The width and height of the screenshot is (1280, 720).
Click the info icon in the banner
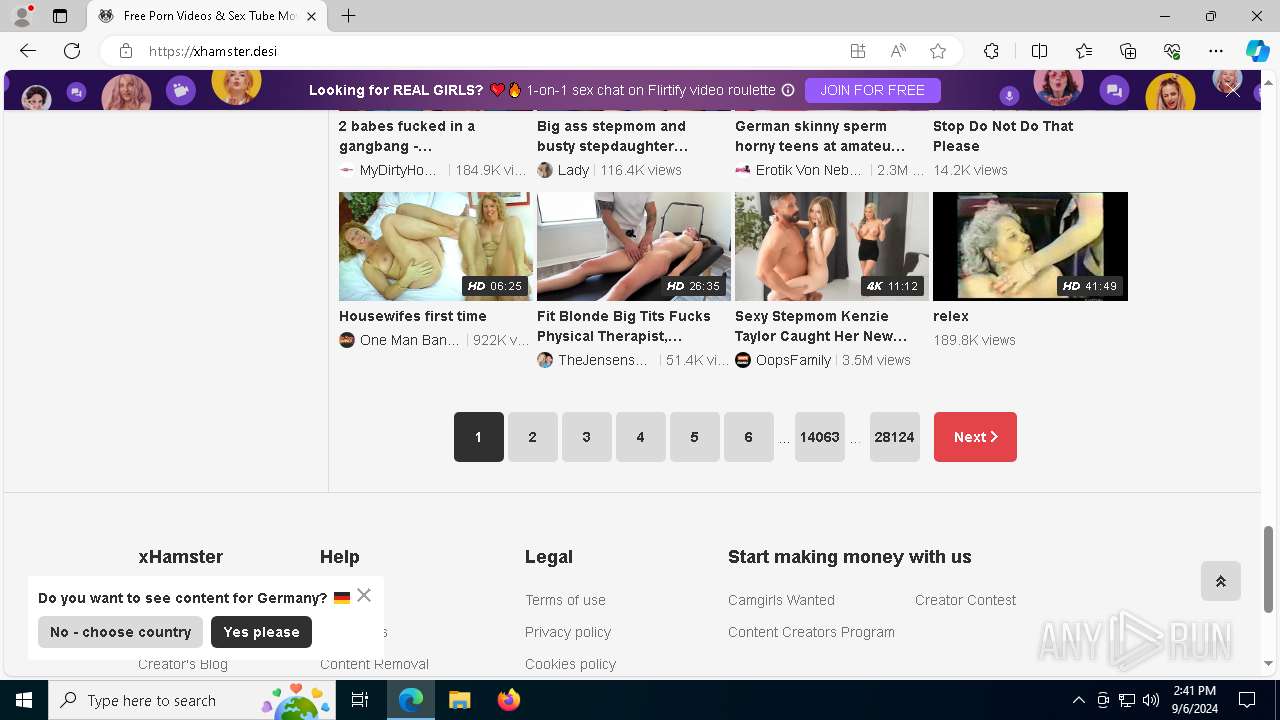(788, 90)
